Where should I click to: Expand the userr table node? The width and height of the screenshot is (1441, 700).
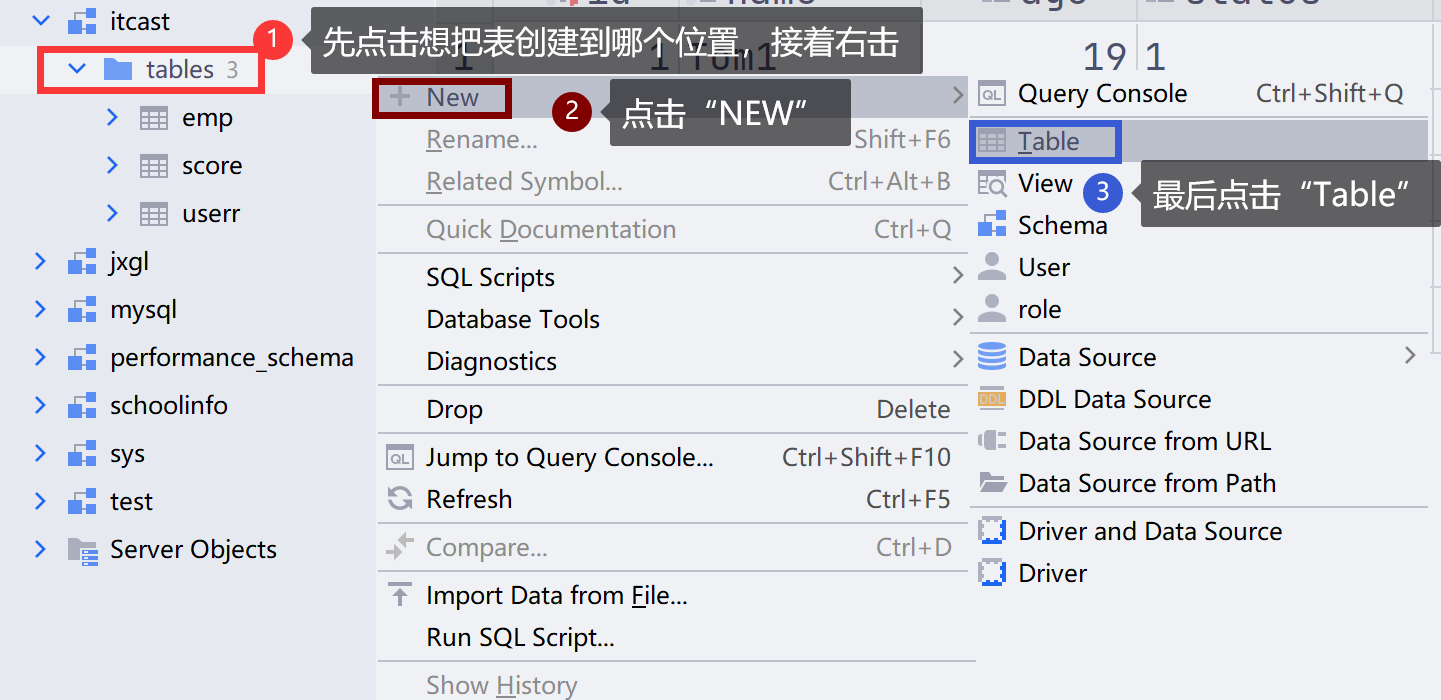tap(113, 213)
